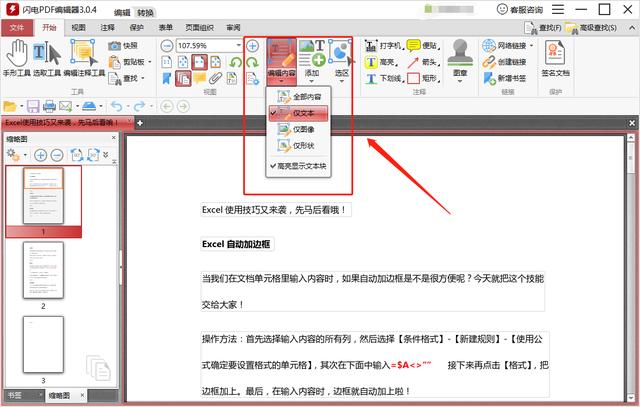Activate the Select tool (选取工具)
Viewport: 640px width, 407px height.
click(47, 58)
